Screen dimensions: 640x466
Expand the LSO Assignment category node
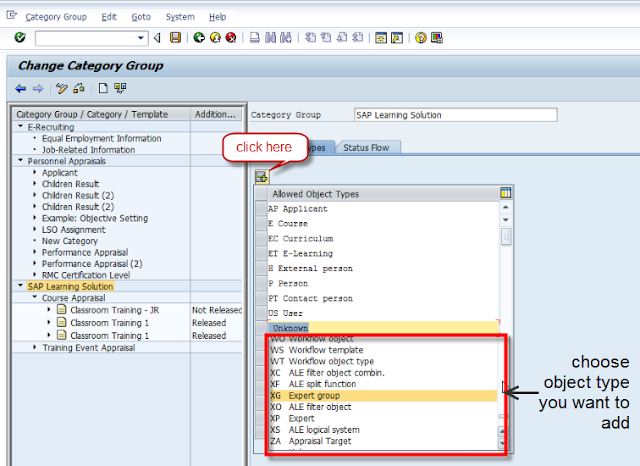pyautogui.click(x=35, y=229)
